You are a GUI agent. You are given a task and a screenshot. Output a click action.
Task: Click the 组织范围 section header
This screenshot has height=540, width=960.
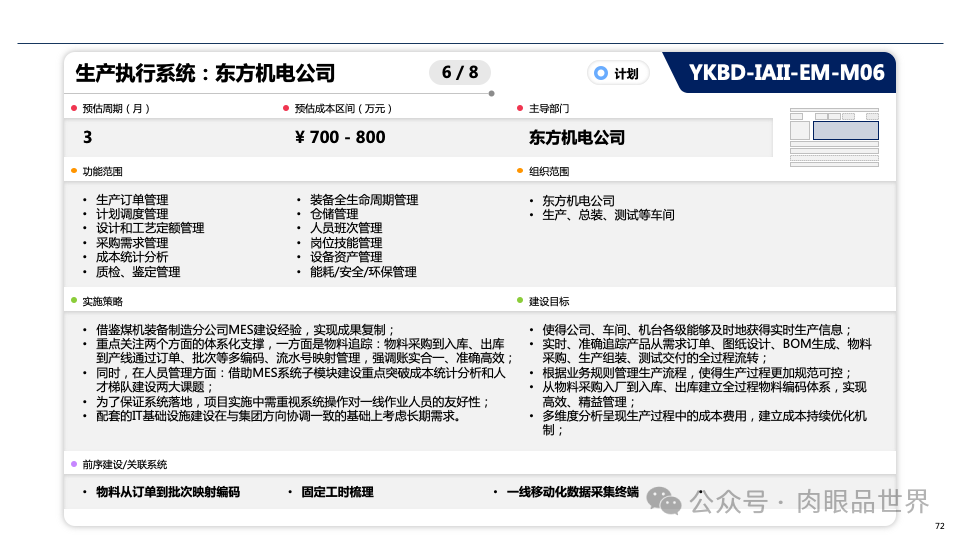click(549, 171)
